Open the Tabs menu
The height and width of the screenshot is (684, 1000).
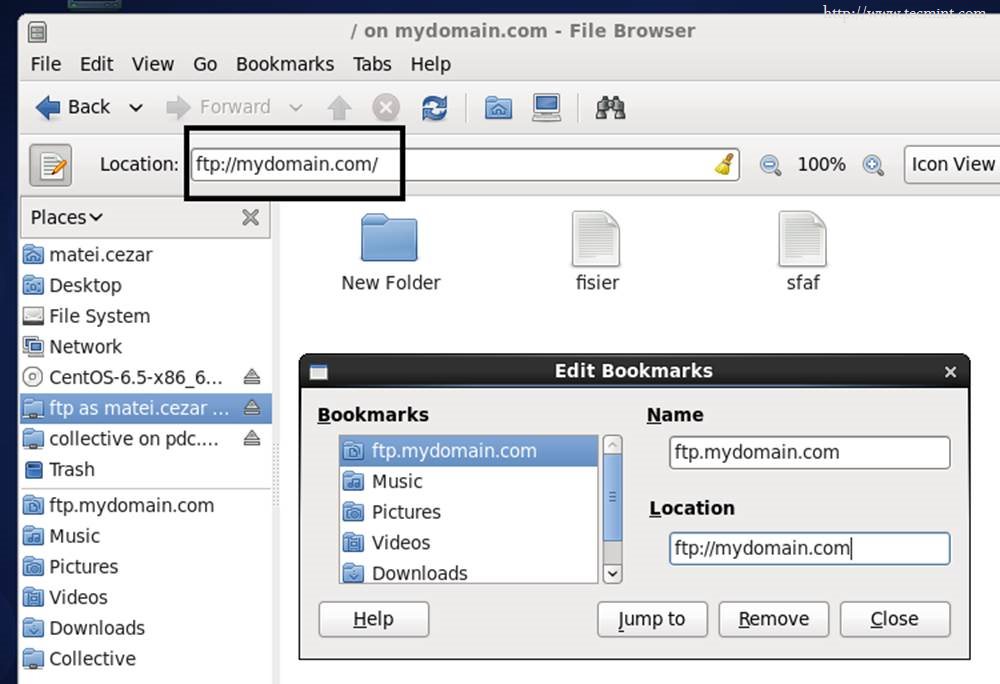pos(372,64)
